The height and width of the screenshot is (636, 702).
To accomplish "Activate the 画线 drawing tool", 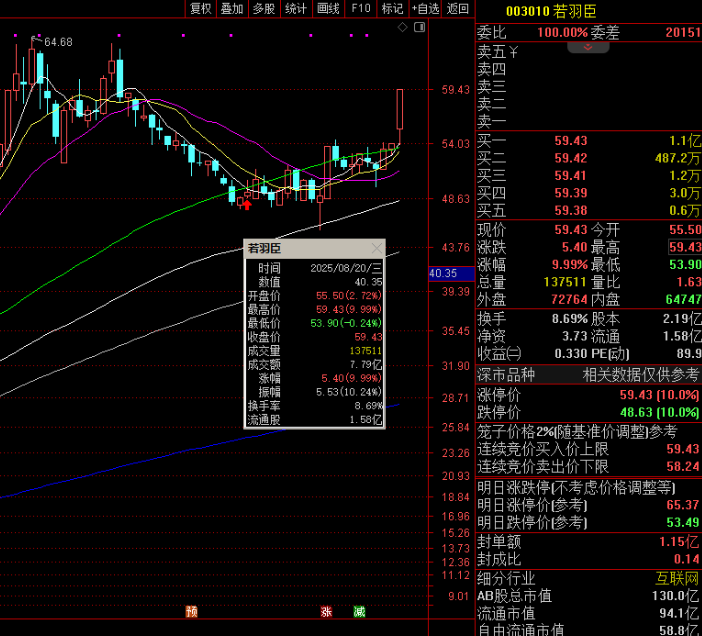I will coord(328,9).
